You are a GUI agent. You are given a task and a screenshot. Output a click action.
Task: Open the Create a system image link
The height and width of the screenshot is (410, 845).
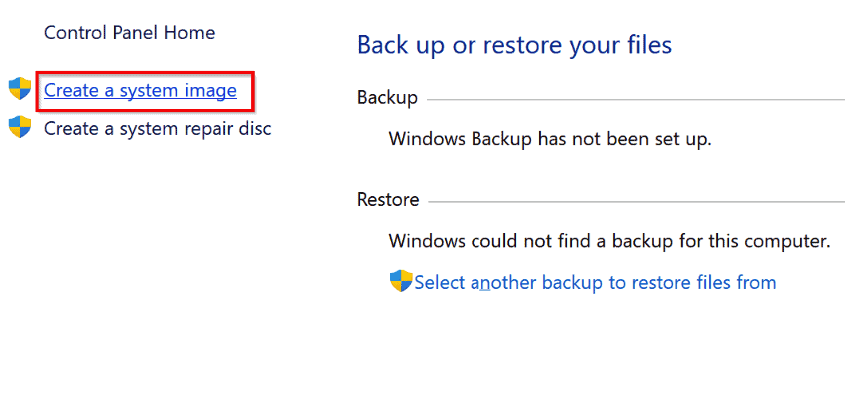[x=140, y=91]
